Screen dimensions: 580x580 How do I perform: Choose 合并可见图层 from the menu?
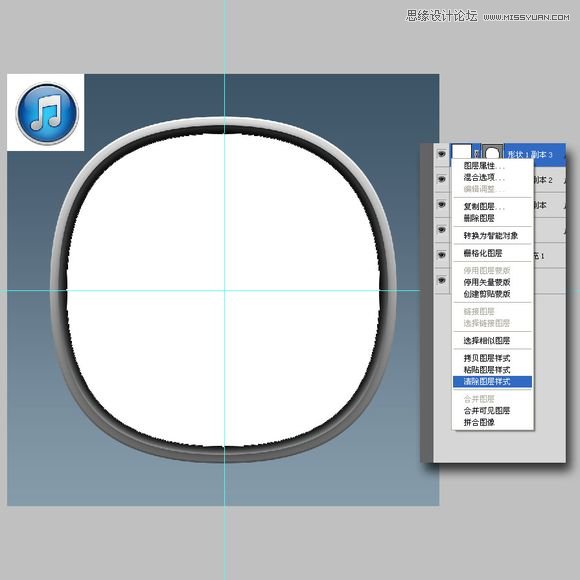click(x=487, y=411)
